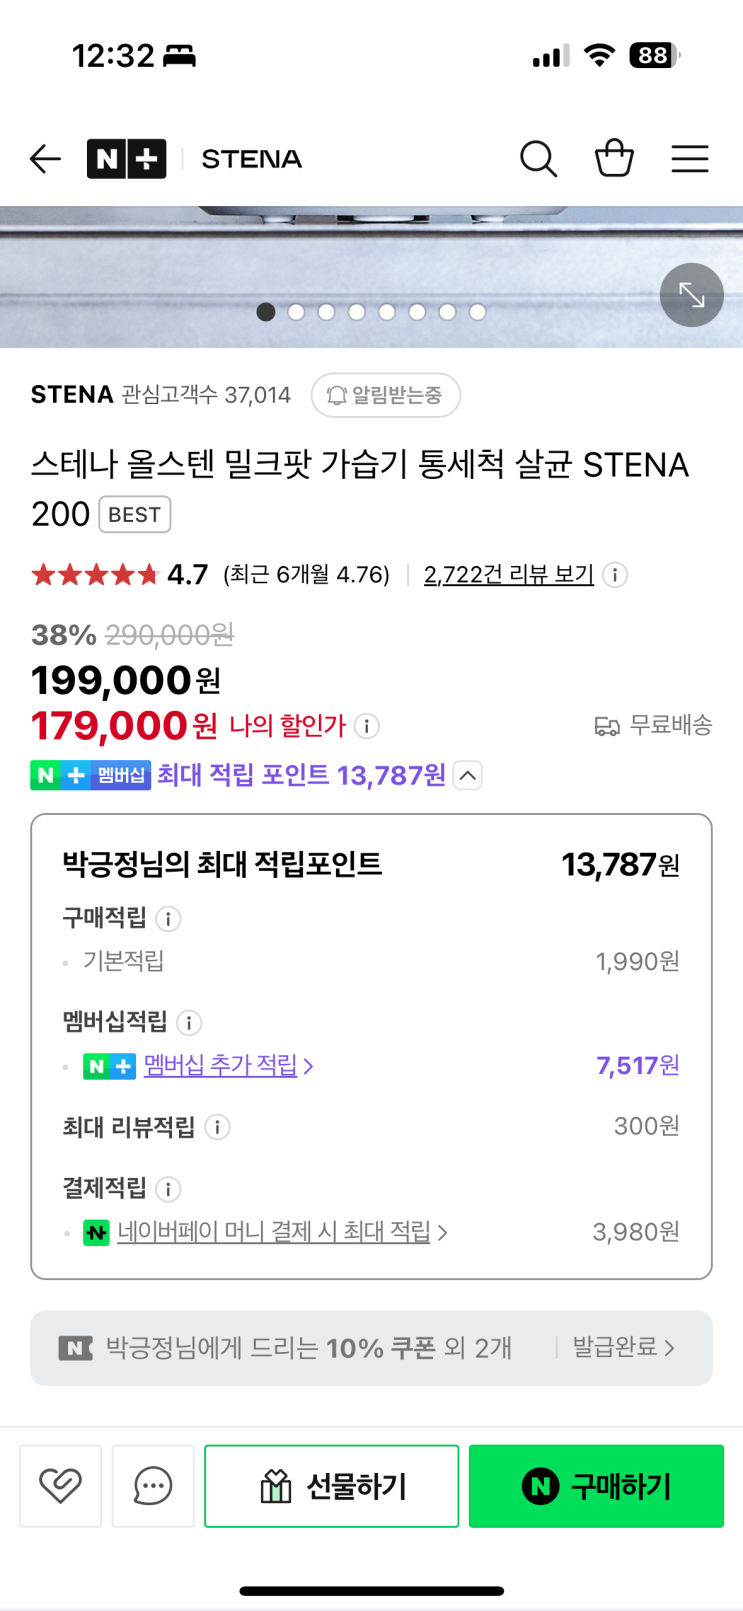Open the shopping cart bag icon
This screenshot has height=1611, width=743.
tap(614, 158)
